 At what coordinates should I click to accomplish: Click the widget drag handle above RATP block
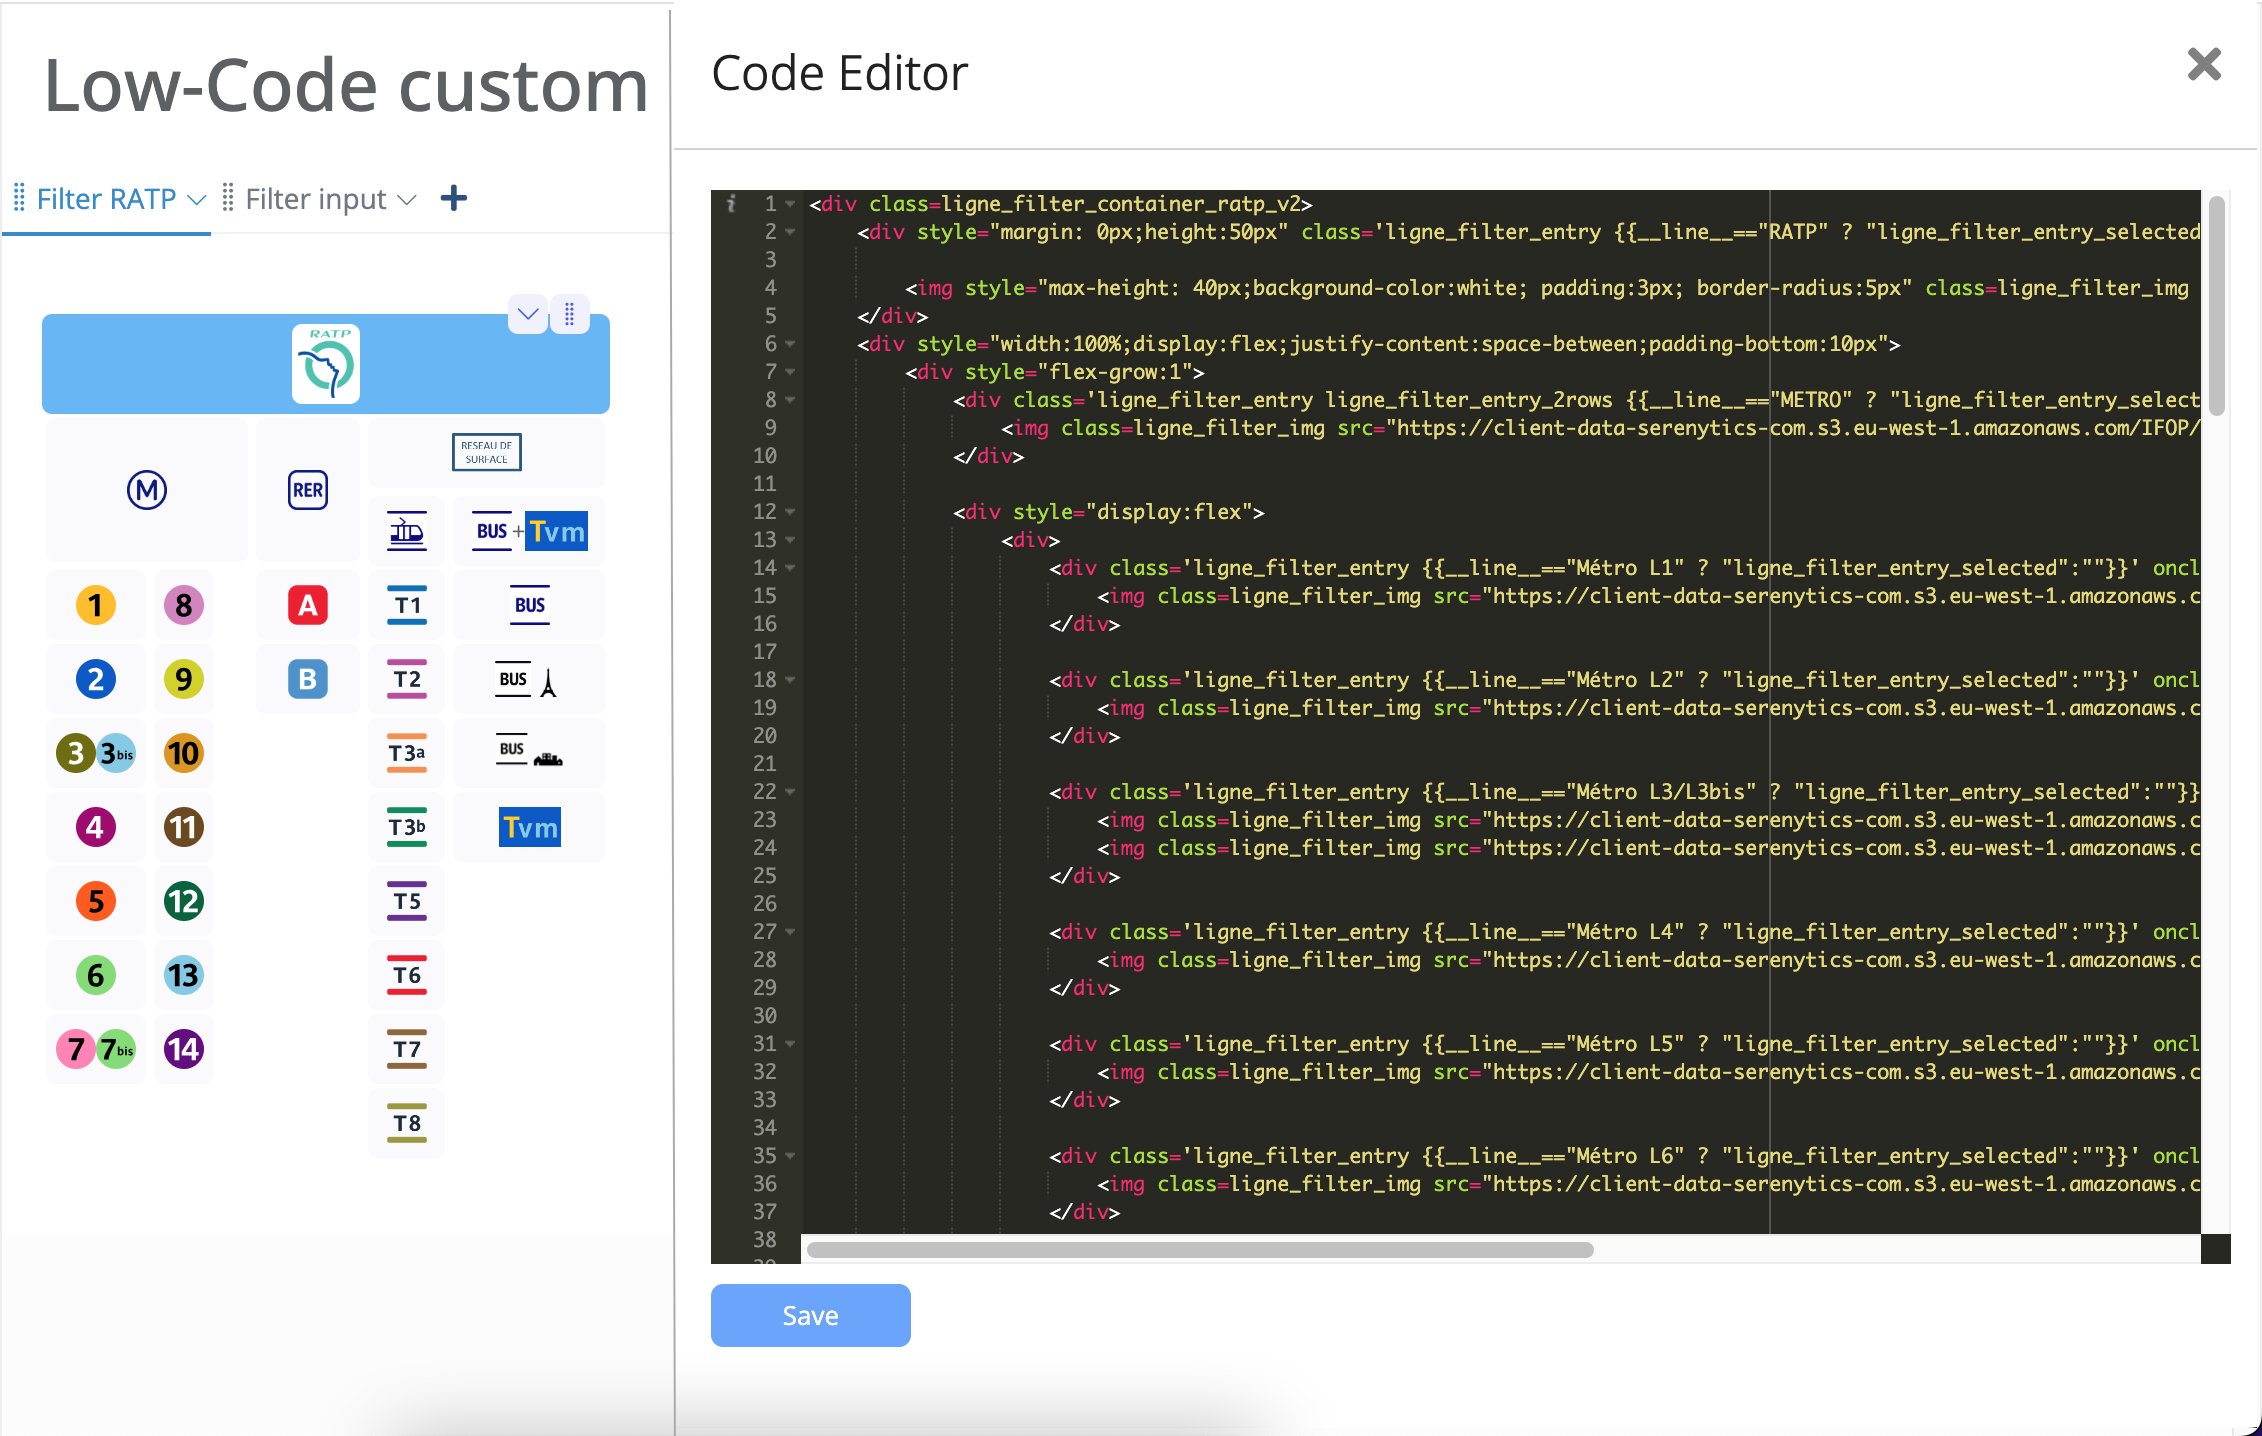tap(570, 314)
